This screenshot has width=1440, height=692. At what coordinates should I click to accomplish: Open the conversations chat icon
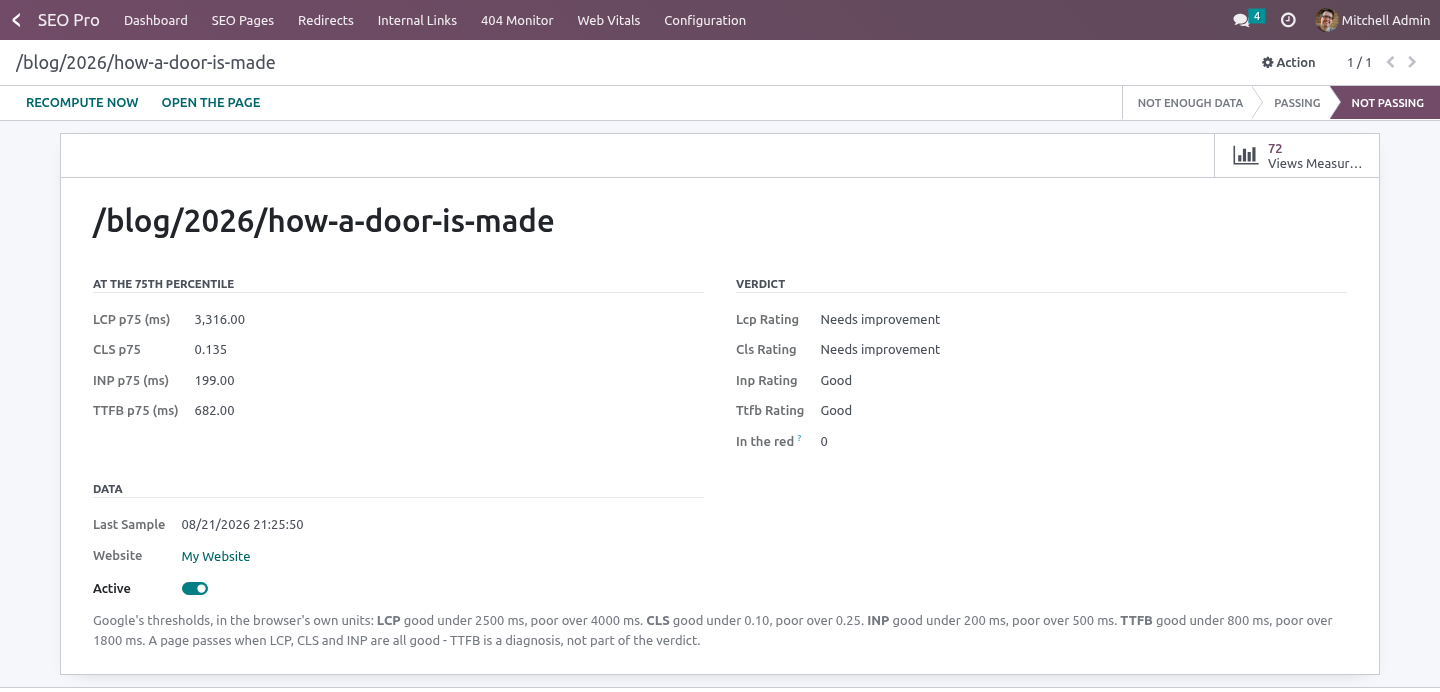[x=1241, y=20]
